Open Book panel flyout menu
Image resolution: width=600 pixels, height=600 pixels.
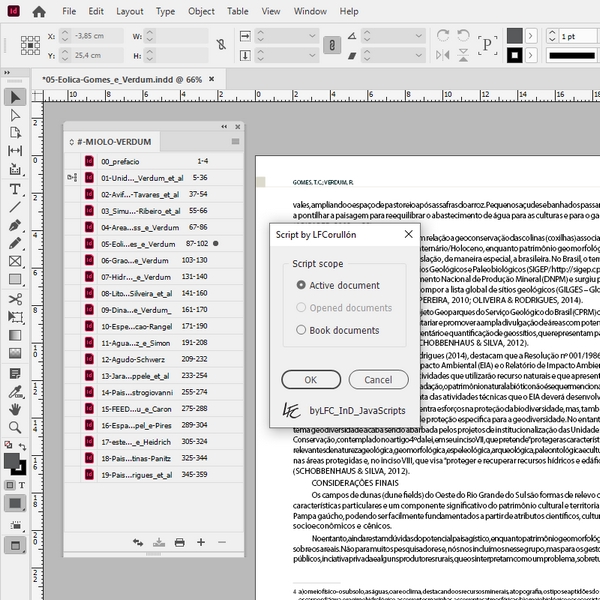click(235, 142)
